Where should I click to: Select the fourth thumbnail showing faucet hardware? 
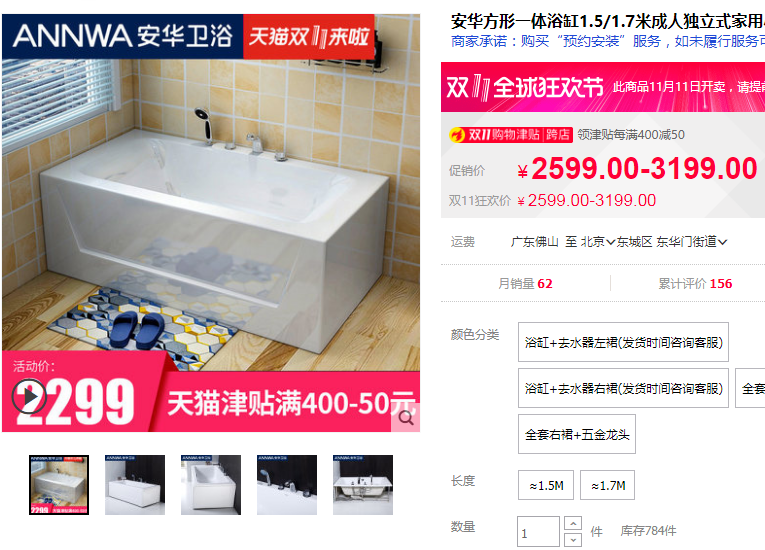(x=287, y=485)
